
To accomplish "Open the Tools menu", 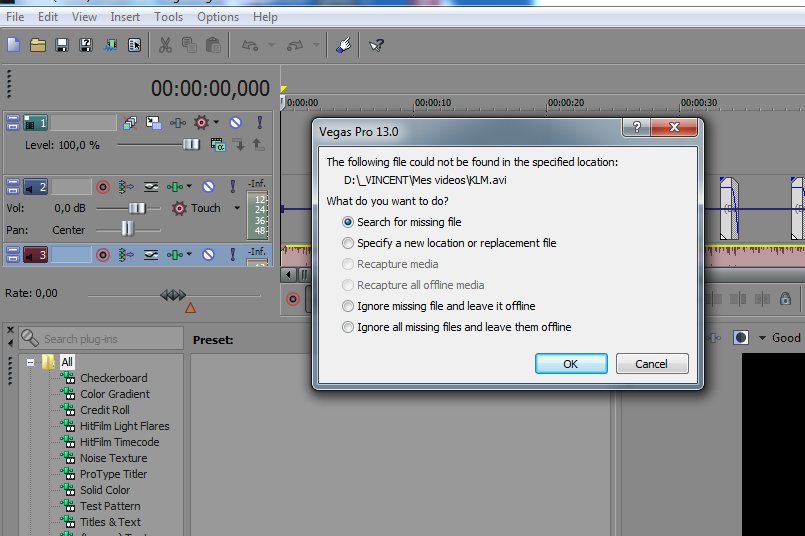I will (x=168, y=17).
